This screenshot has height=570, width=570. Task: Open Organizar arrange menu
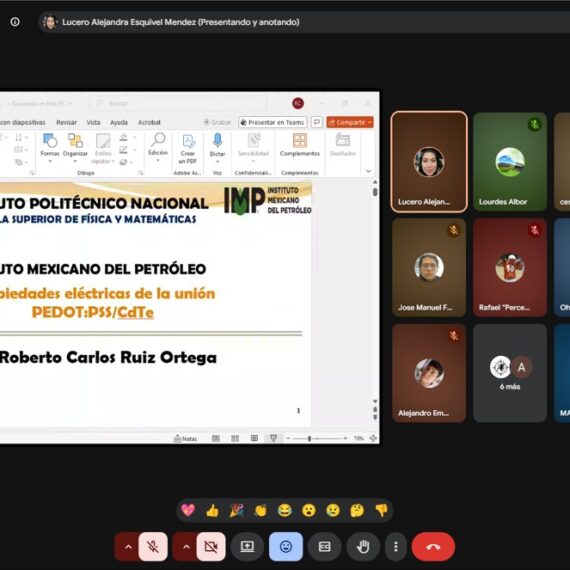tap(75, 148)
